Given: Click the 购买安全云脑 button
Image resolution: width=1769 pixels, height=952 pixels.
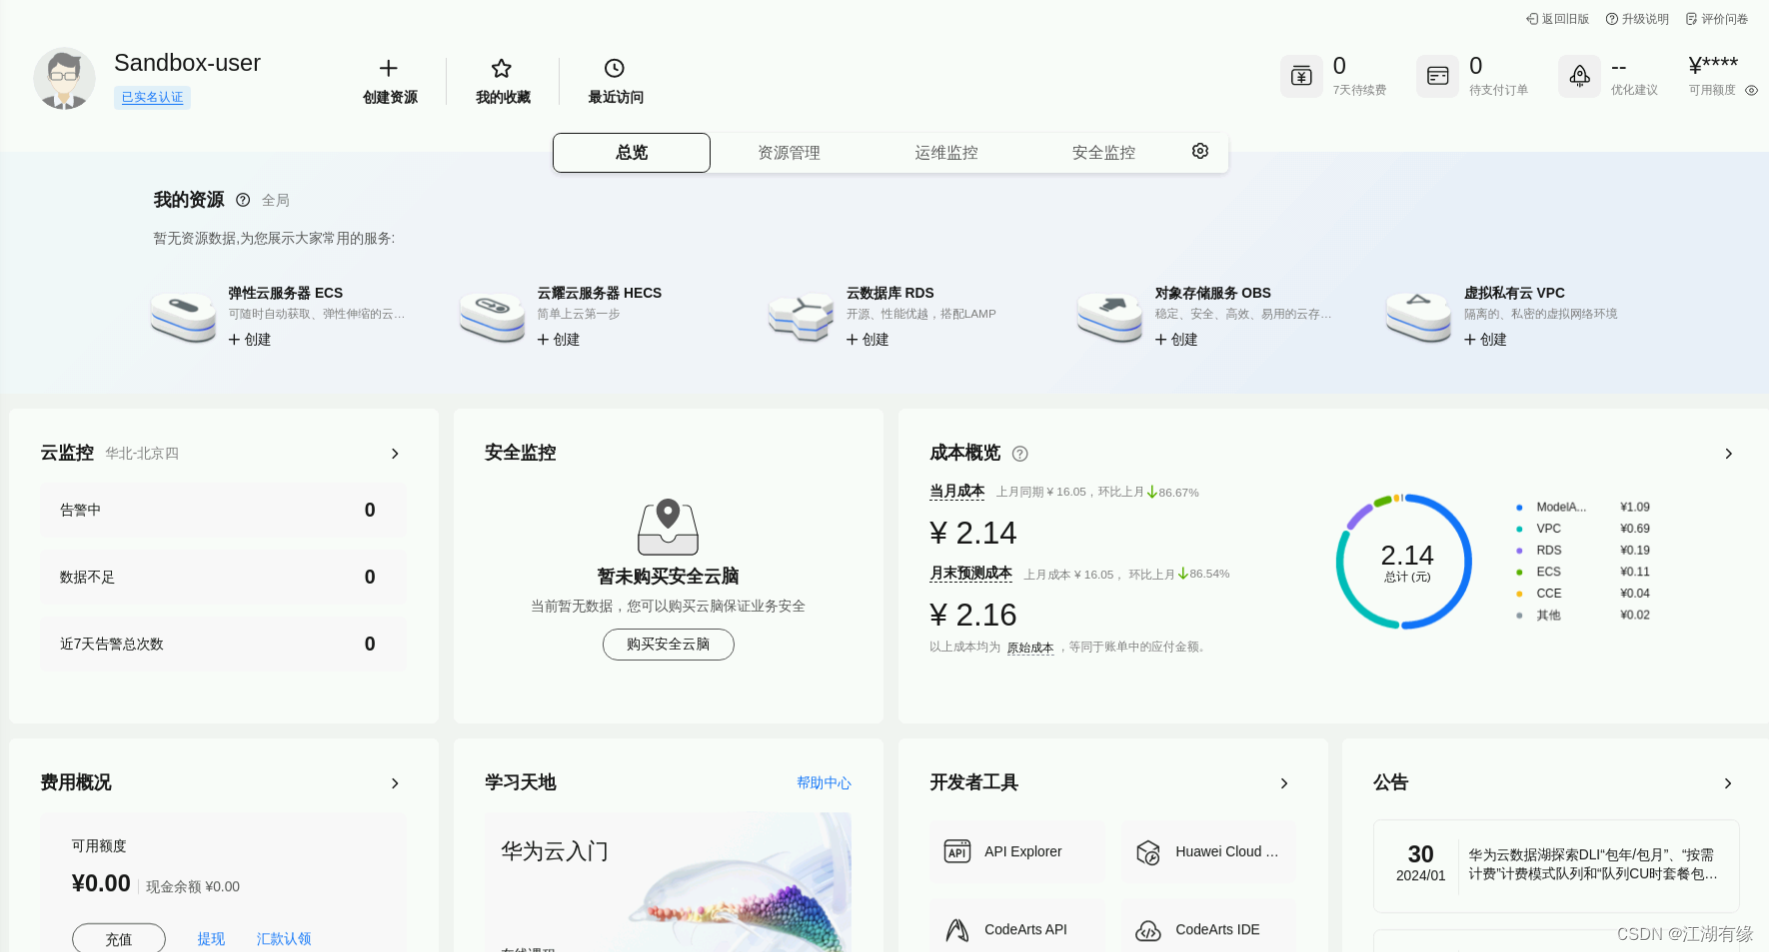Looking at the screenshot, I should (668, 644).
